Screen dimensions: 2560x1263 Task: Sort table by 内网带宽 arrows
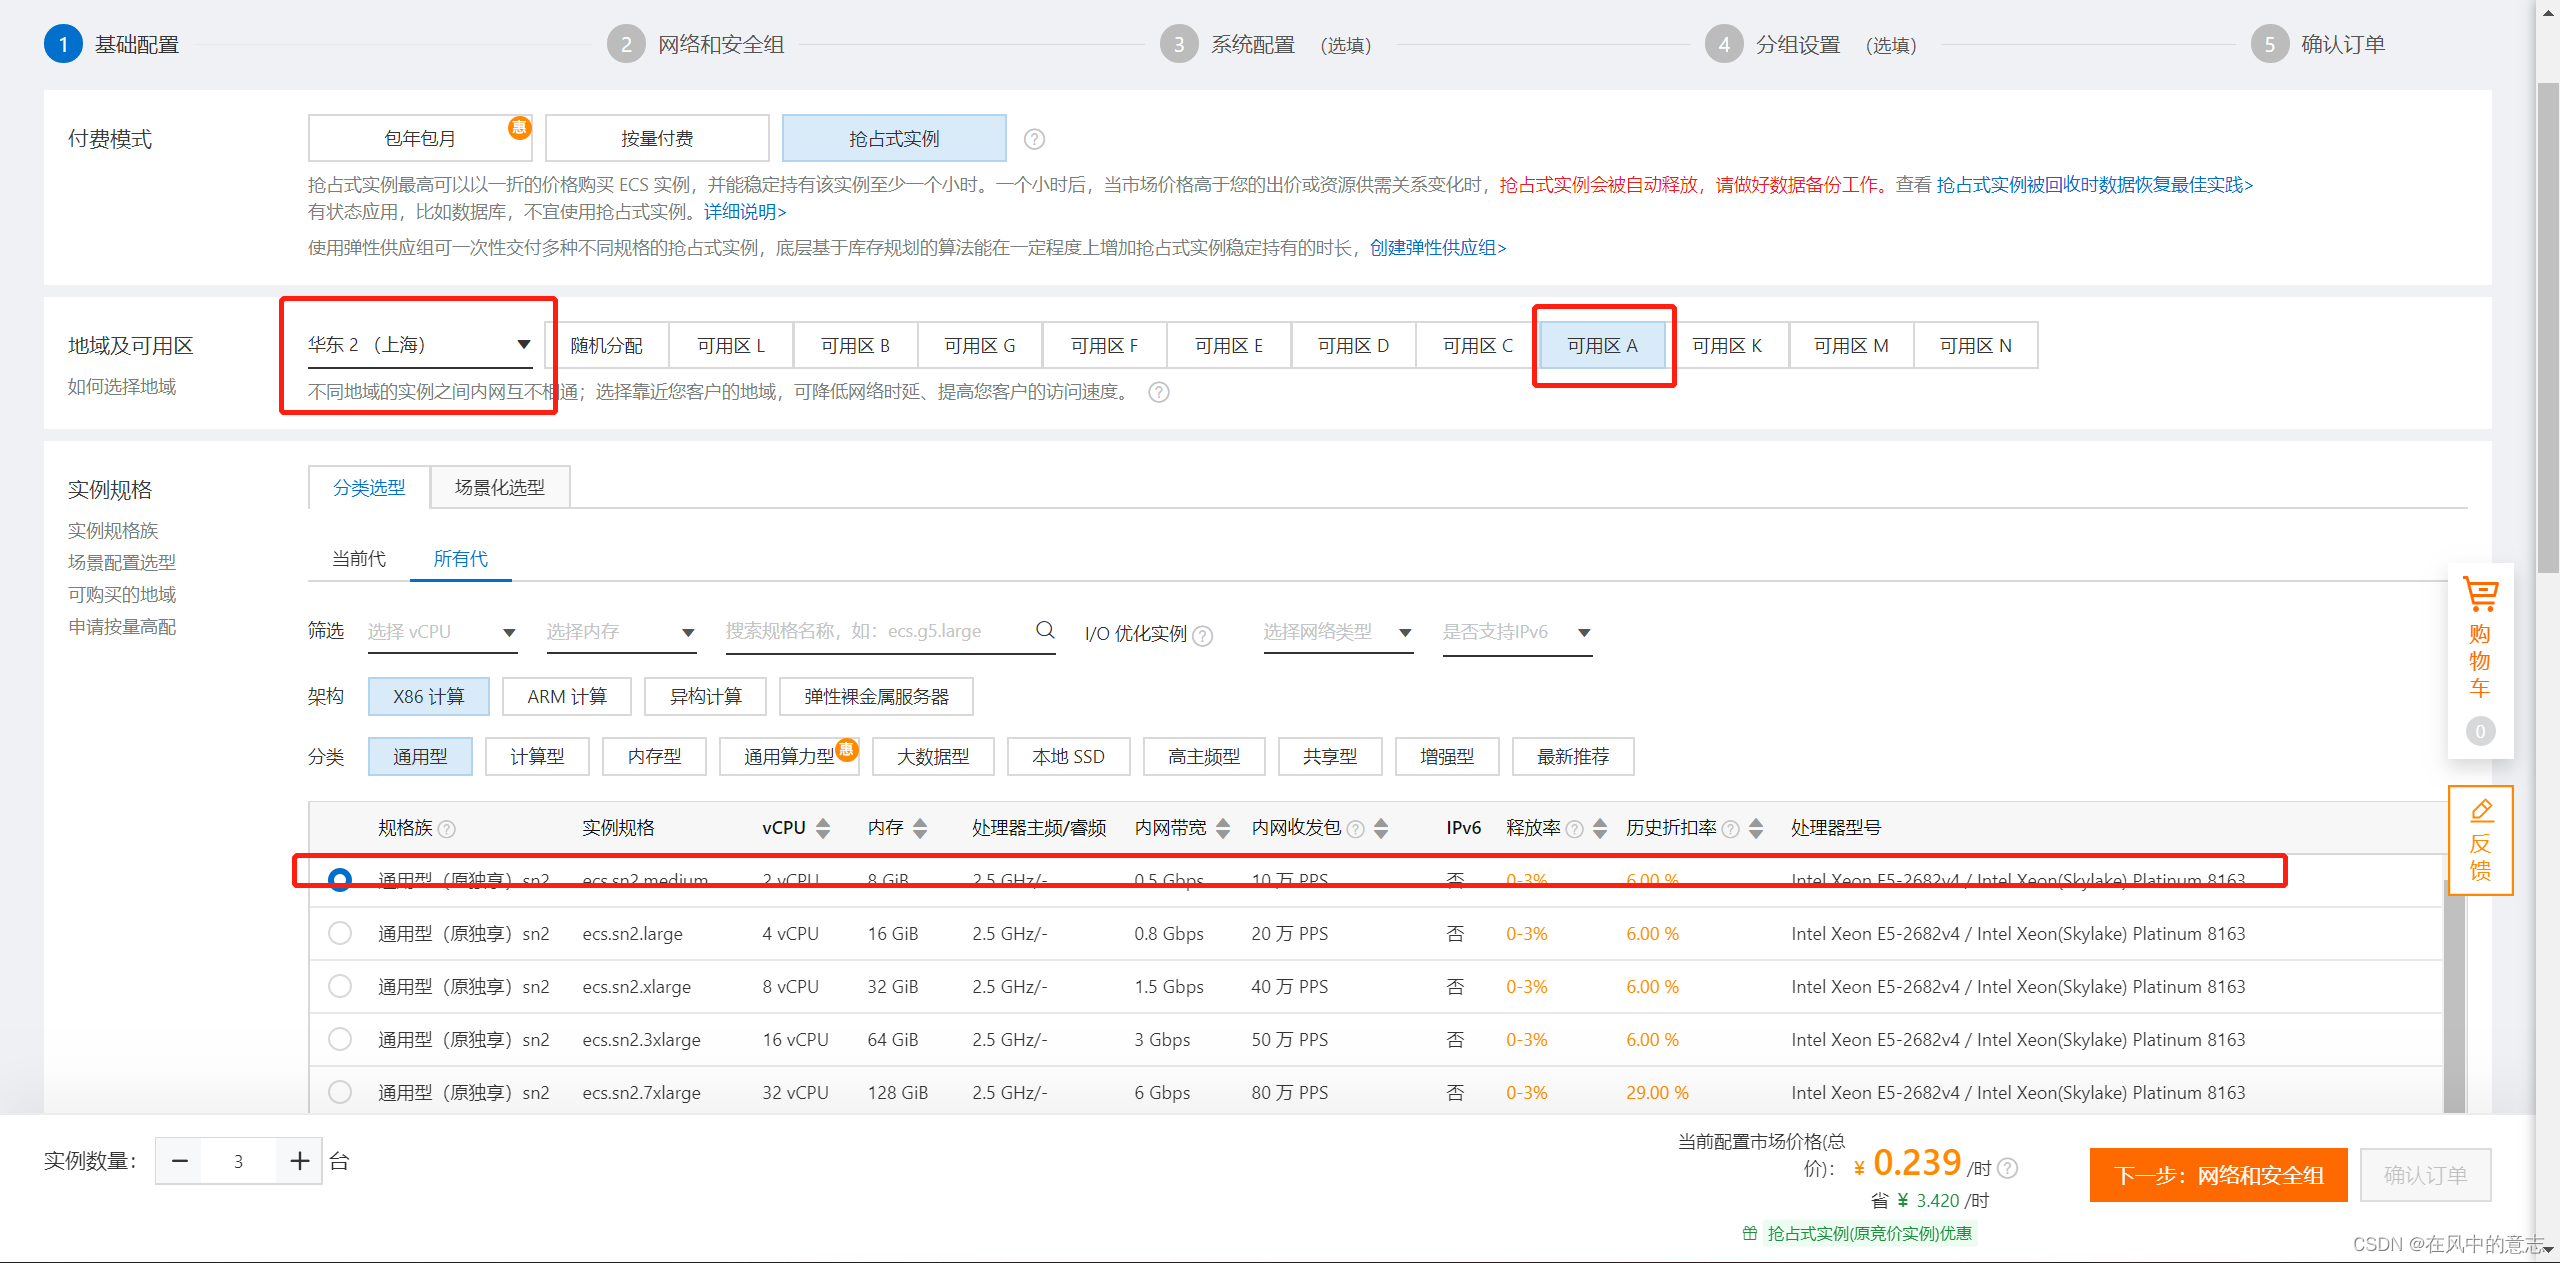pos(1222,828)
